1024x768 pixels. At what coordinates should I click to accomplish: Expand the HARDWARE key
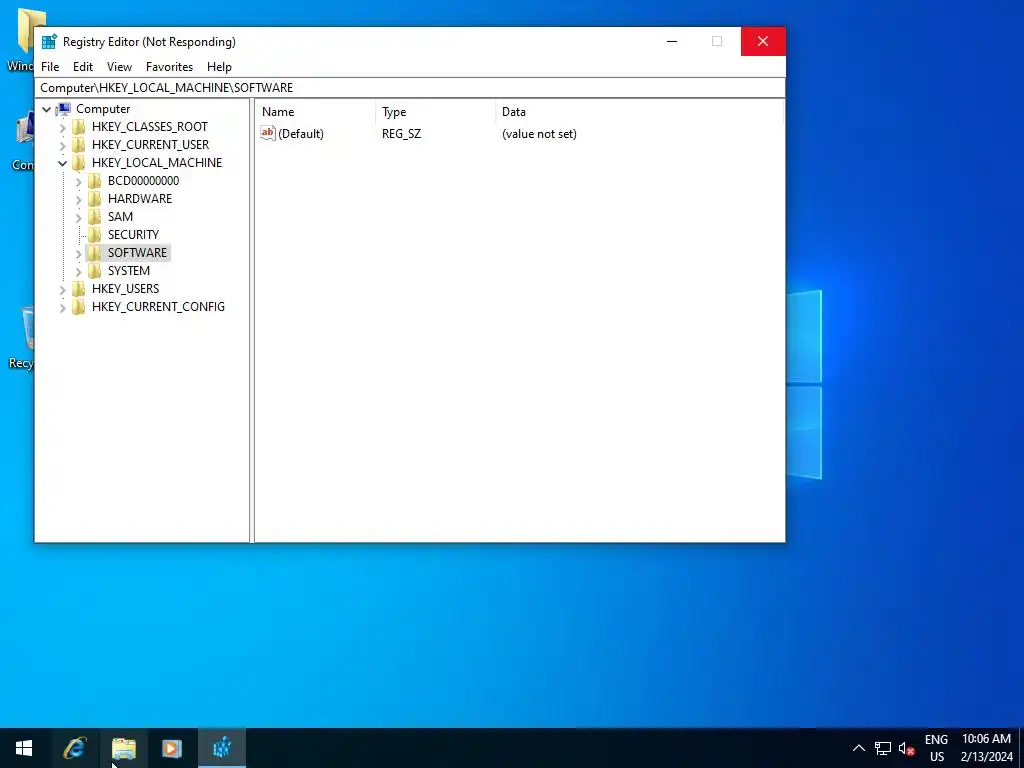[78, 199]
